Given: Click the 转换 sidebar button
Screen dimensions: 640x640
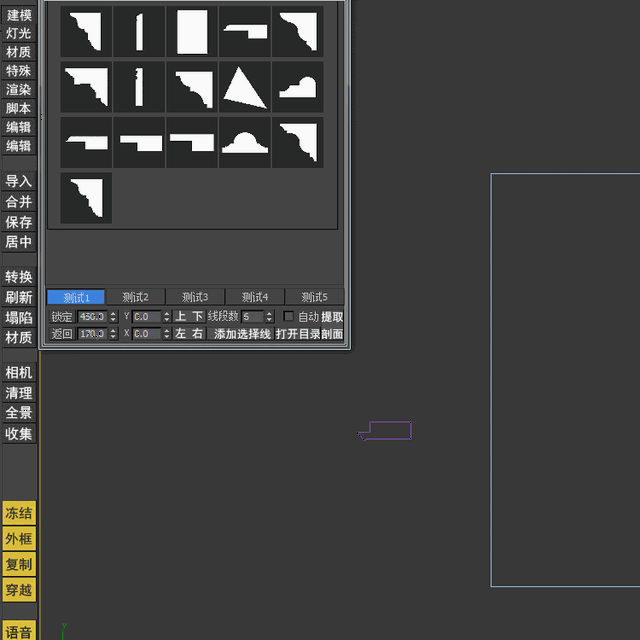Looking at the screenshot, I should point(19,277).
